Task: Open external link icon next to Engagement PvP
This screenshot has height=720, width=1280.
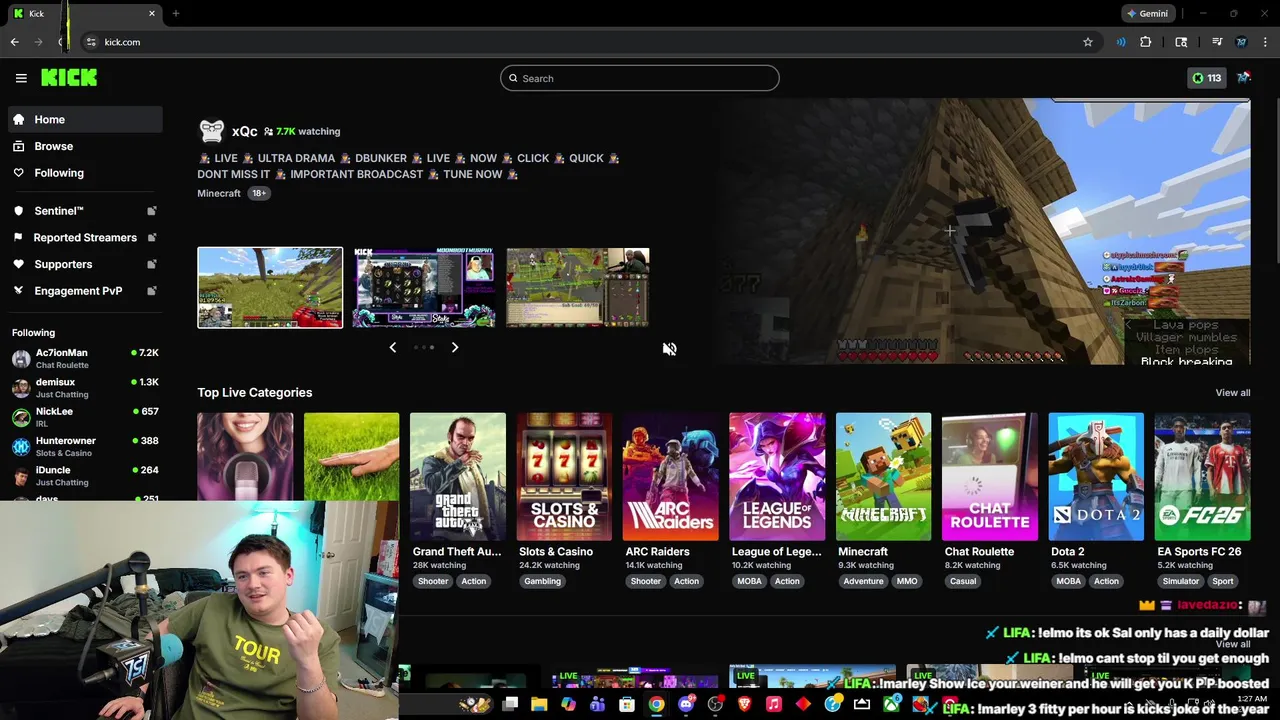Action: (x=152, y=291)
